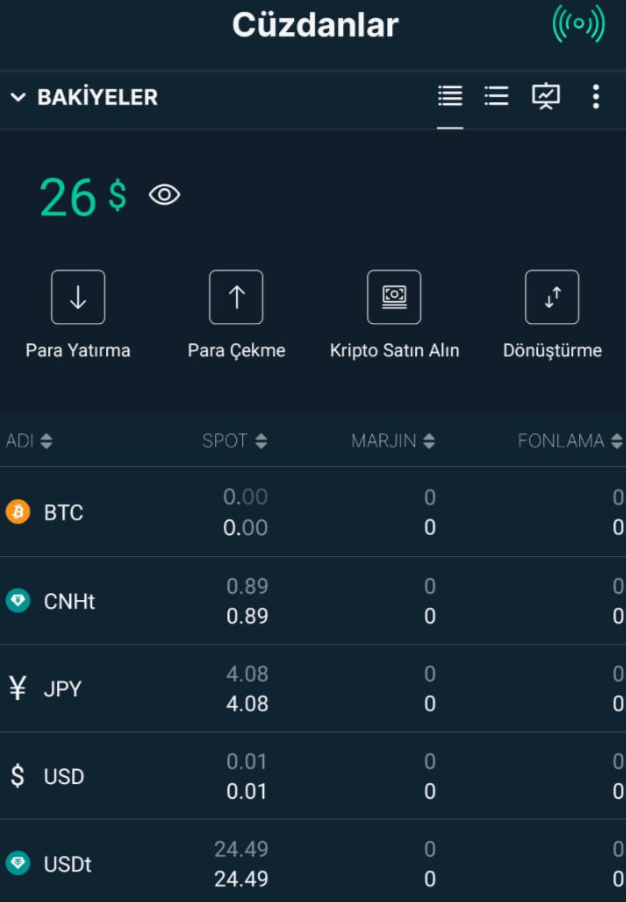The width and height of the screenshot is (626, 902).
Task: Open the Dönüştürme convert icon
Action: point(552,297)
